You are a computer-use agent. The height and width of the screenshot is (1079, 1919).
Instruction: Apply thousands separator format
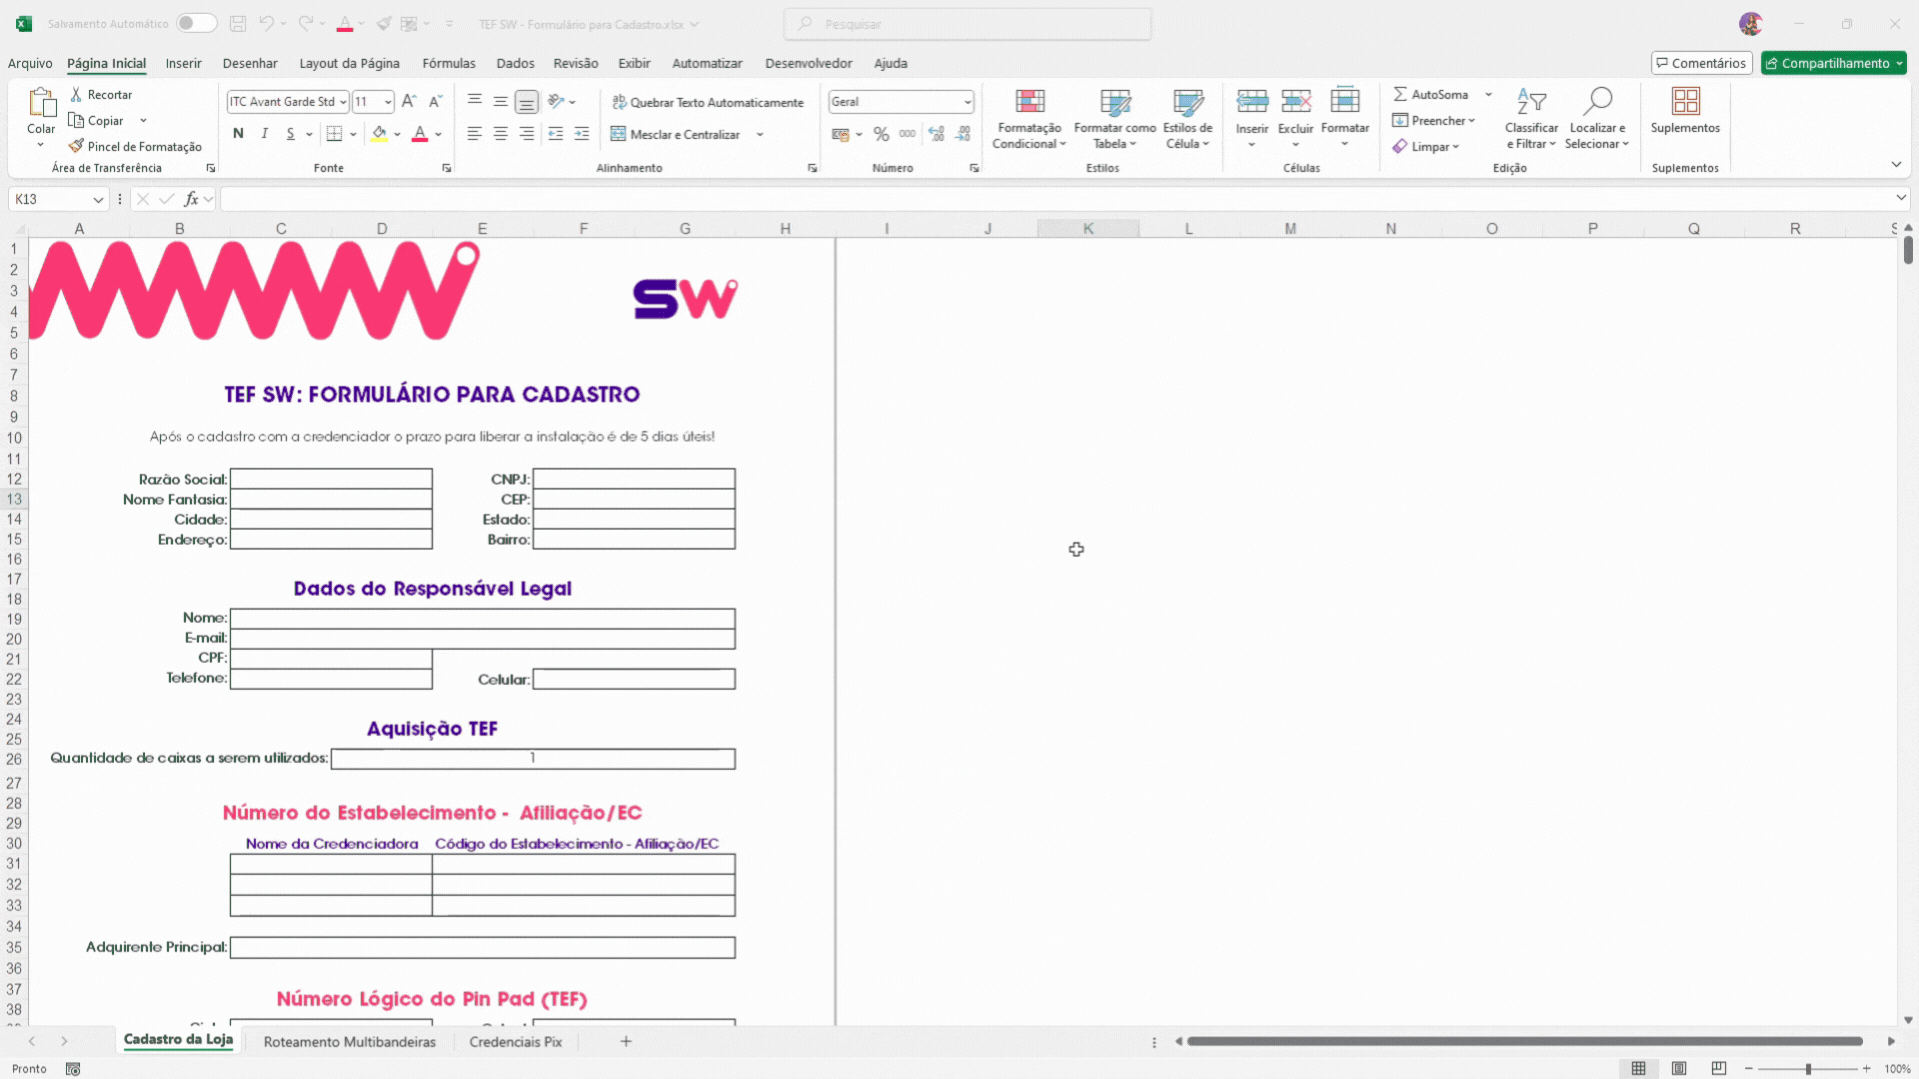(907, 134)
